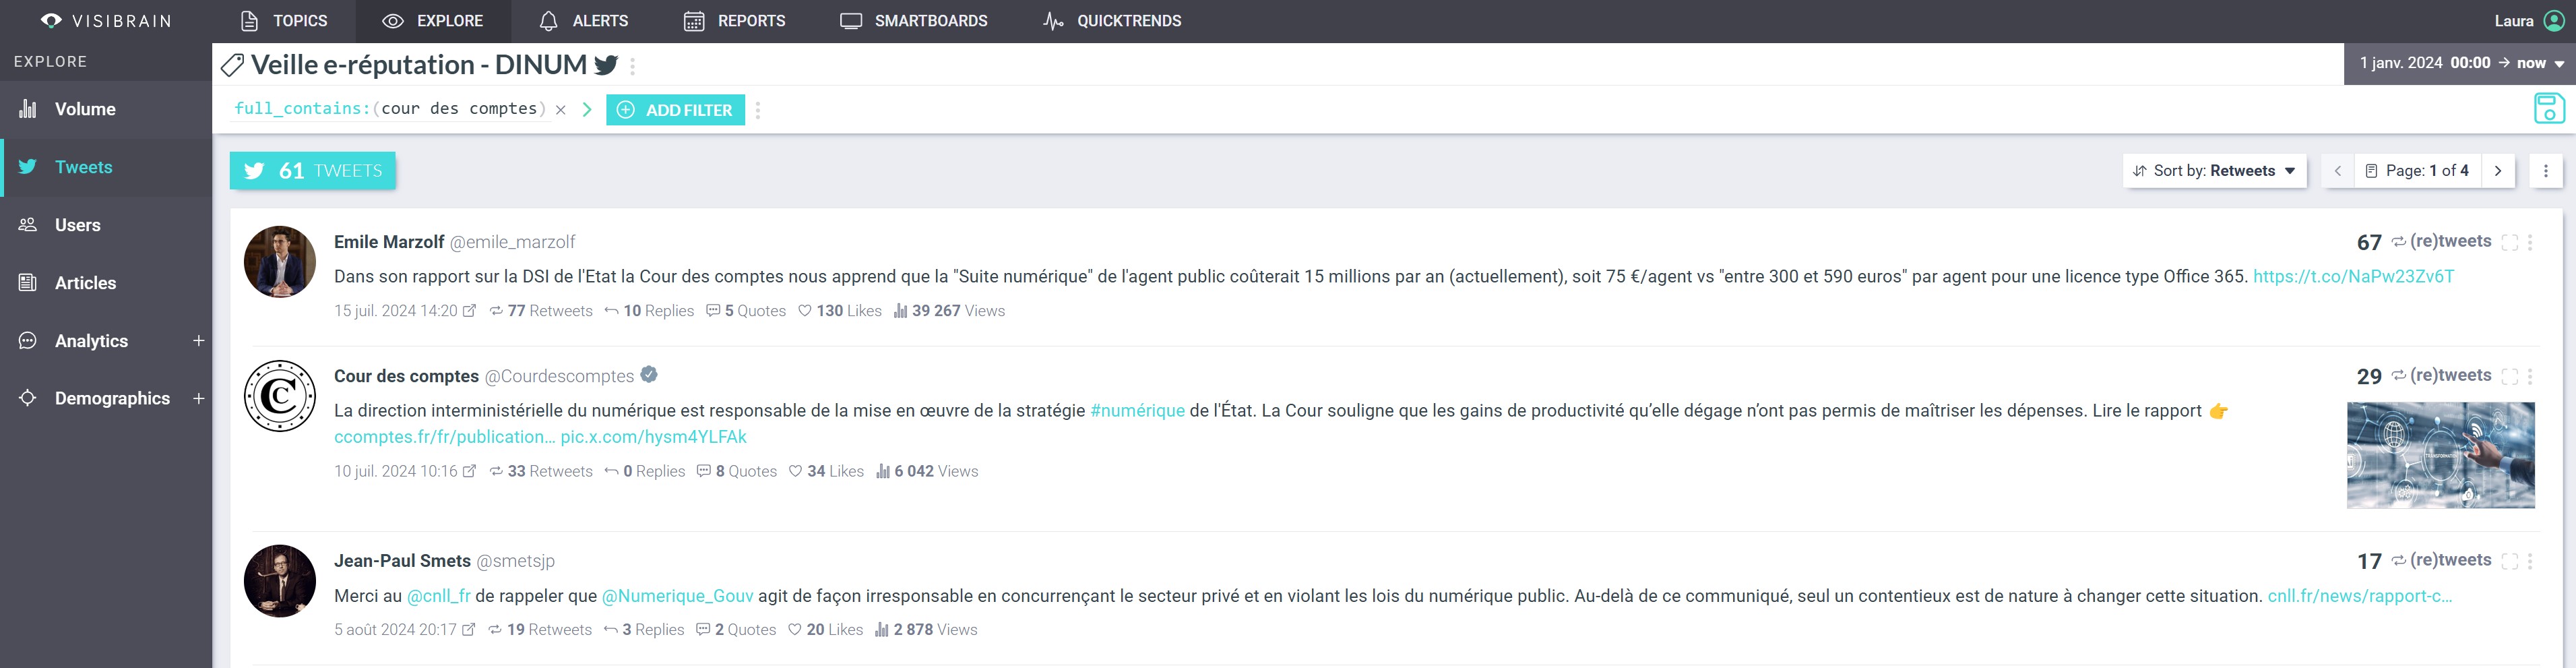Go to next page of tweets

(x=2498, y=171)
